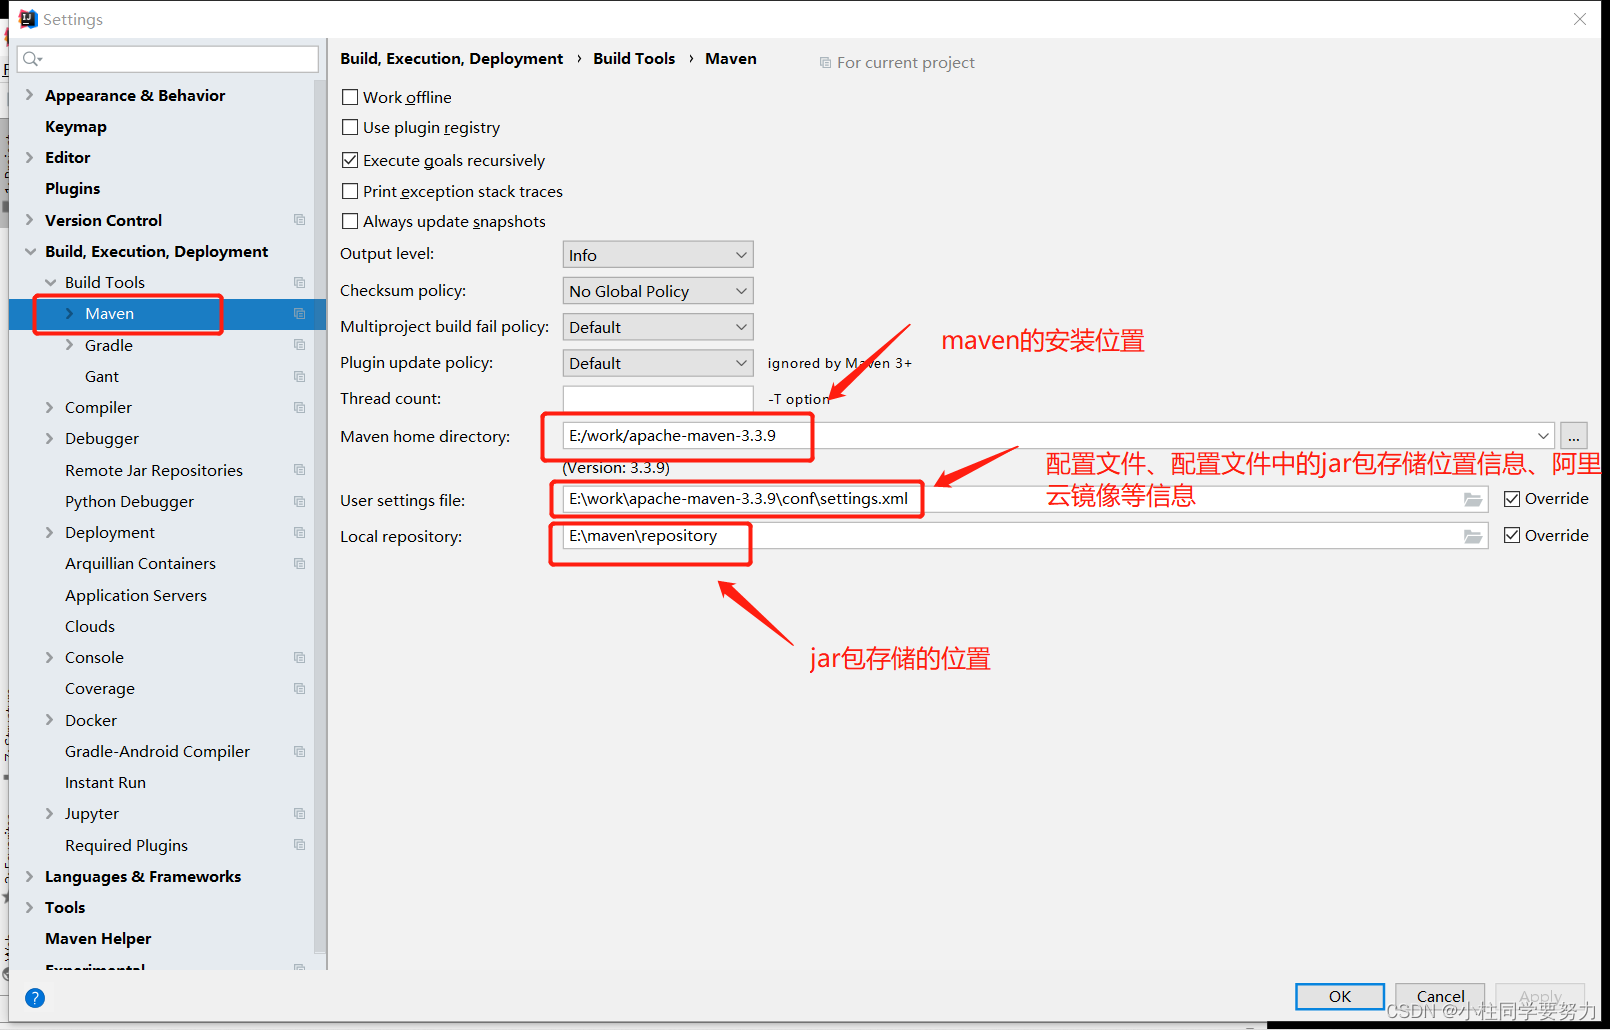Click the IntelliJ icon in the Settings title bar
Screen dimensions: 1610x1030
(x=28, y=19)
